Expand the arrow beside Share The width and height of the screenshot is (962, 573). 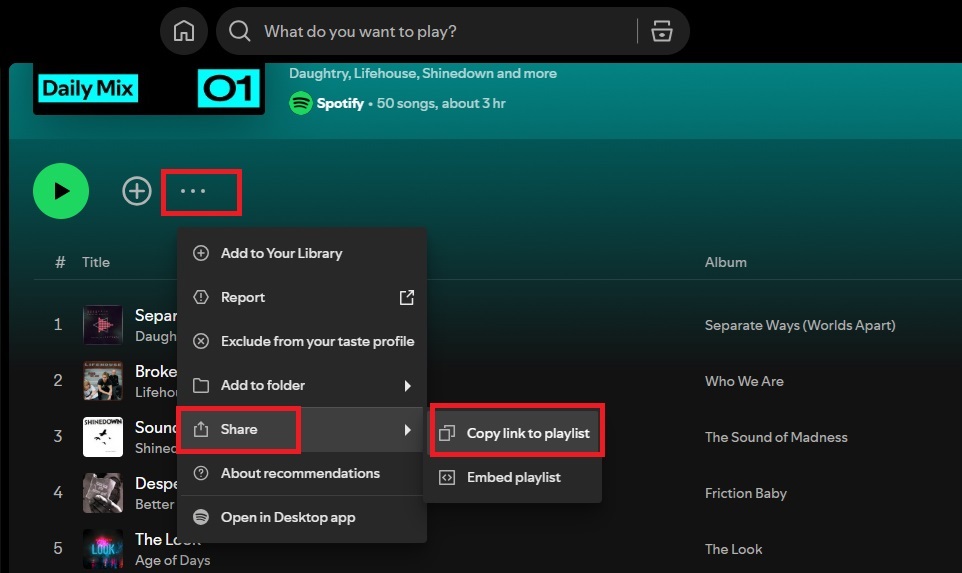pyautogui.click(x=407, y=429)
